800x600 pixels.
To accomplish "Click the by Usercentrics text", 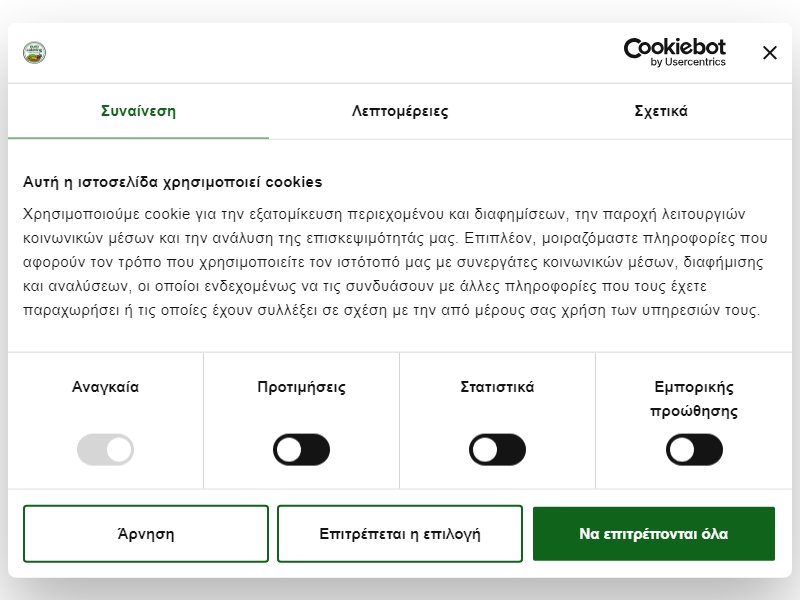I will [x=688, y=62].
